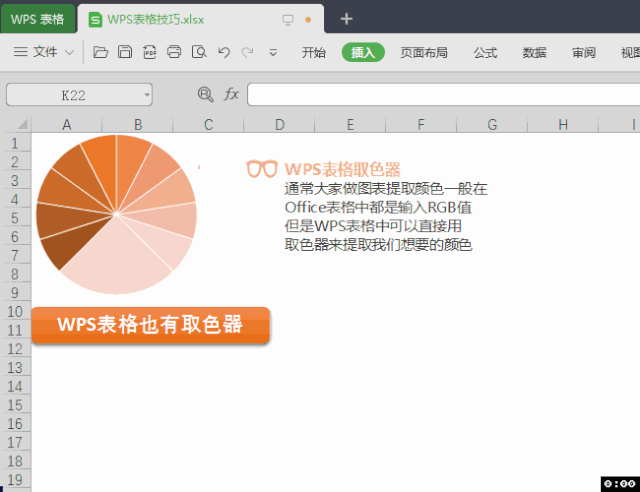Screen dimensions: 640x492
Task: Click the glasses icon beside WPS表格取色器
Action: click(262, 169)
